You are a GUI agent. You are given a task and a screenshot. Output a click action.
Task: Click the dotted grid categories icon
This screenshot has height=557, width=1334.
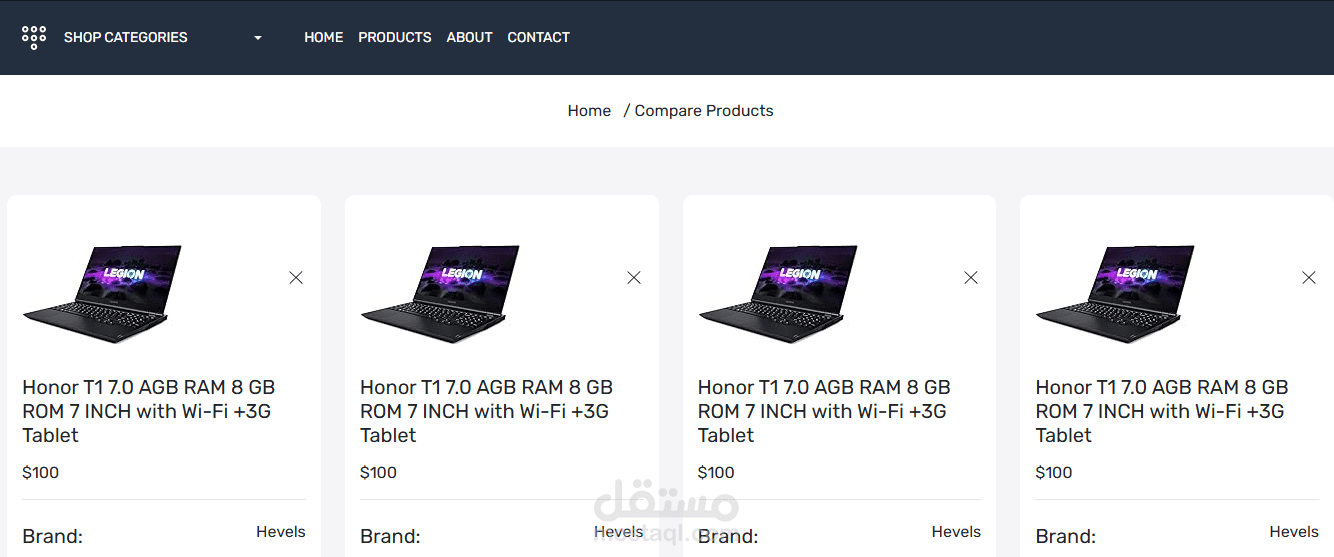[x=34, y=38]
